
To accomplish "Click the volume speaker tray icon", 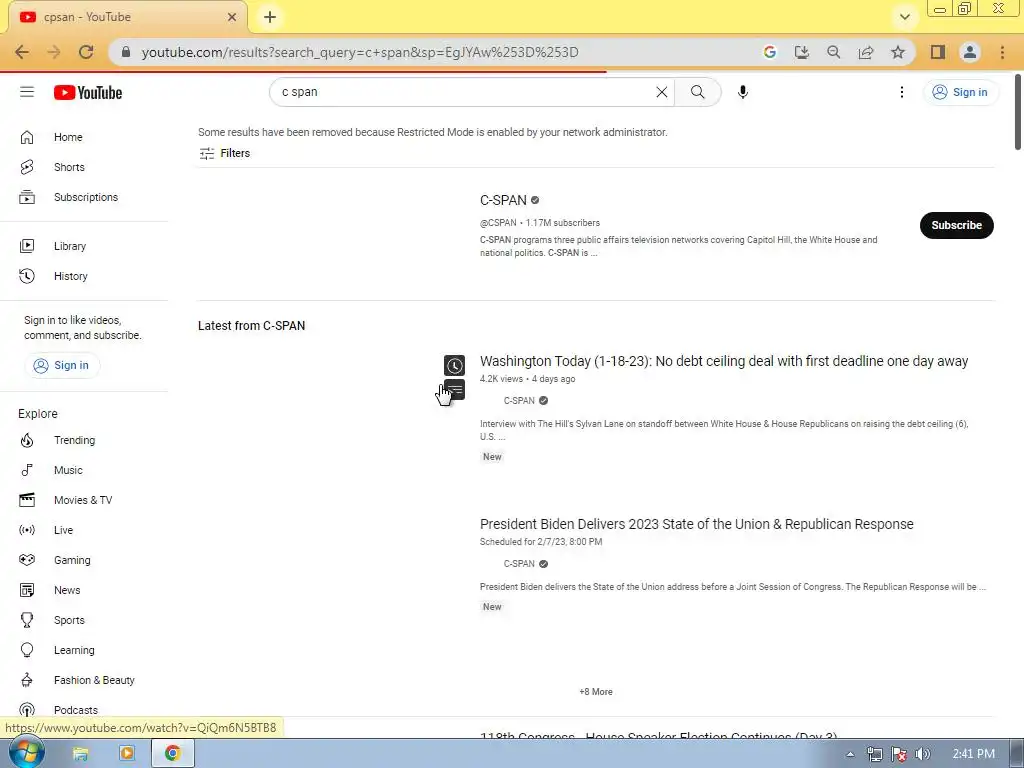I will pos(923,754).
